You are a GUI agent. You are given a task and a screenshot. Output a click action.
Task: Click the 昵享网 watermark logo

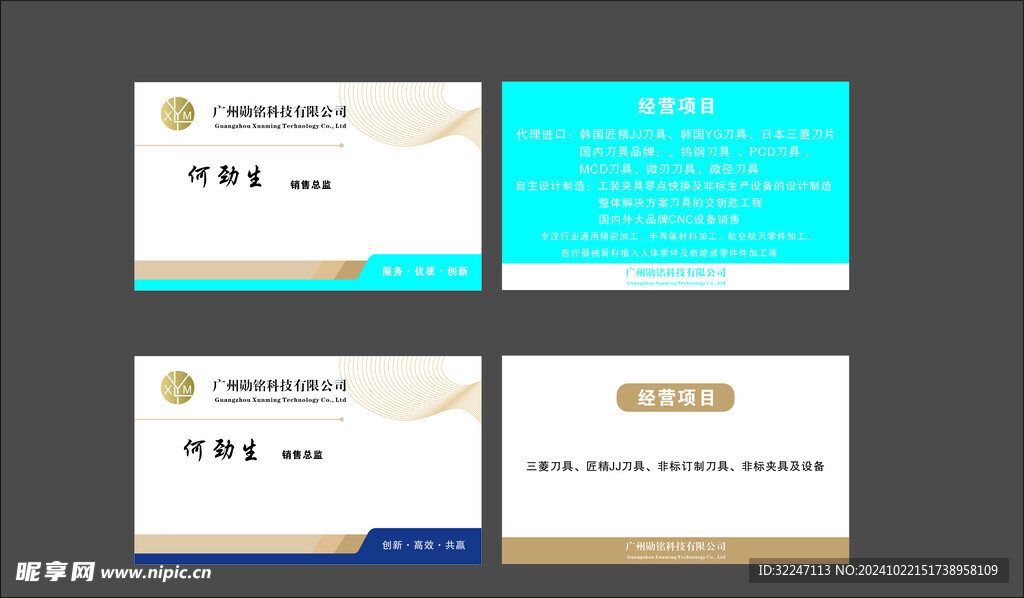point(55,572)
